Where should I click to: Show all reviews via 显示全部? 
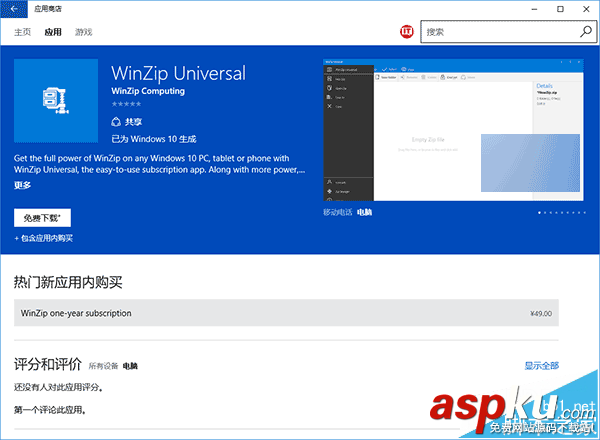pyautogui.click(x=541, y=366)
